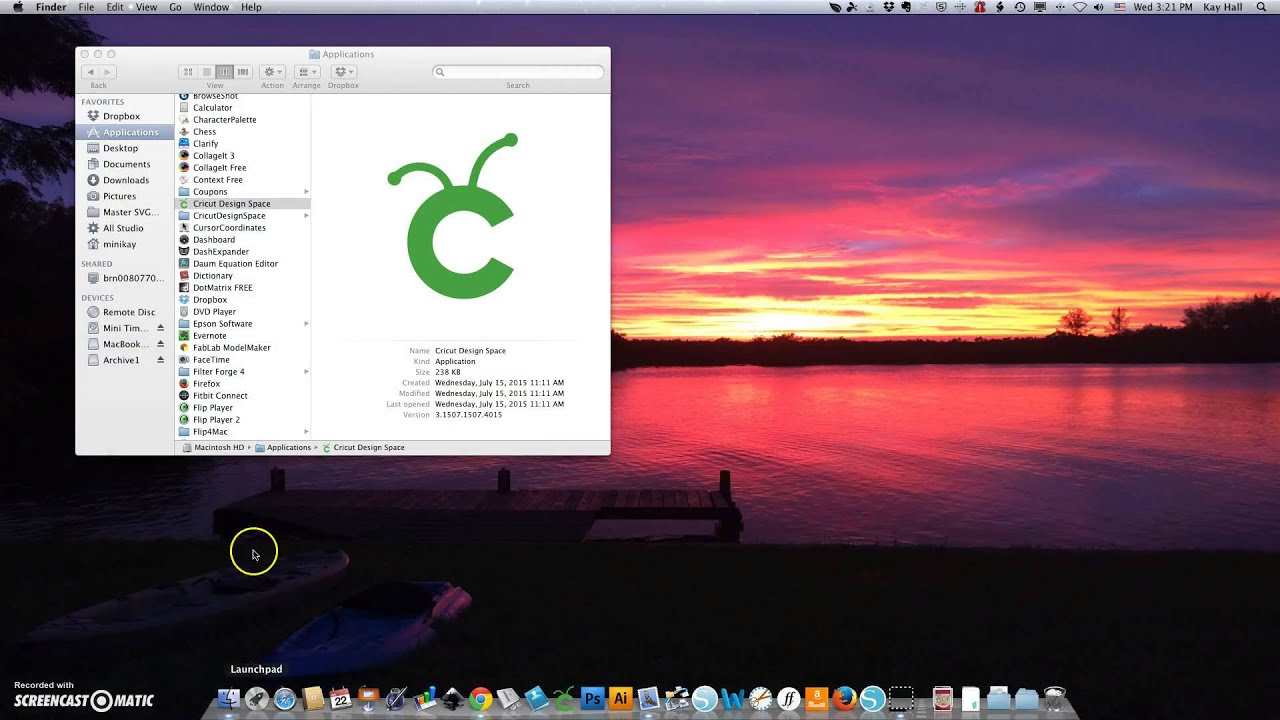Open Downloads from the sidebar
This screenshot has width=1280, height=720.
point(126,180)
